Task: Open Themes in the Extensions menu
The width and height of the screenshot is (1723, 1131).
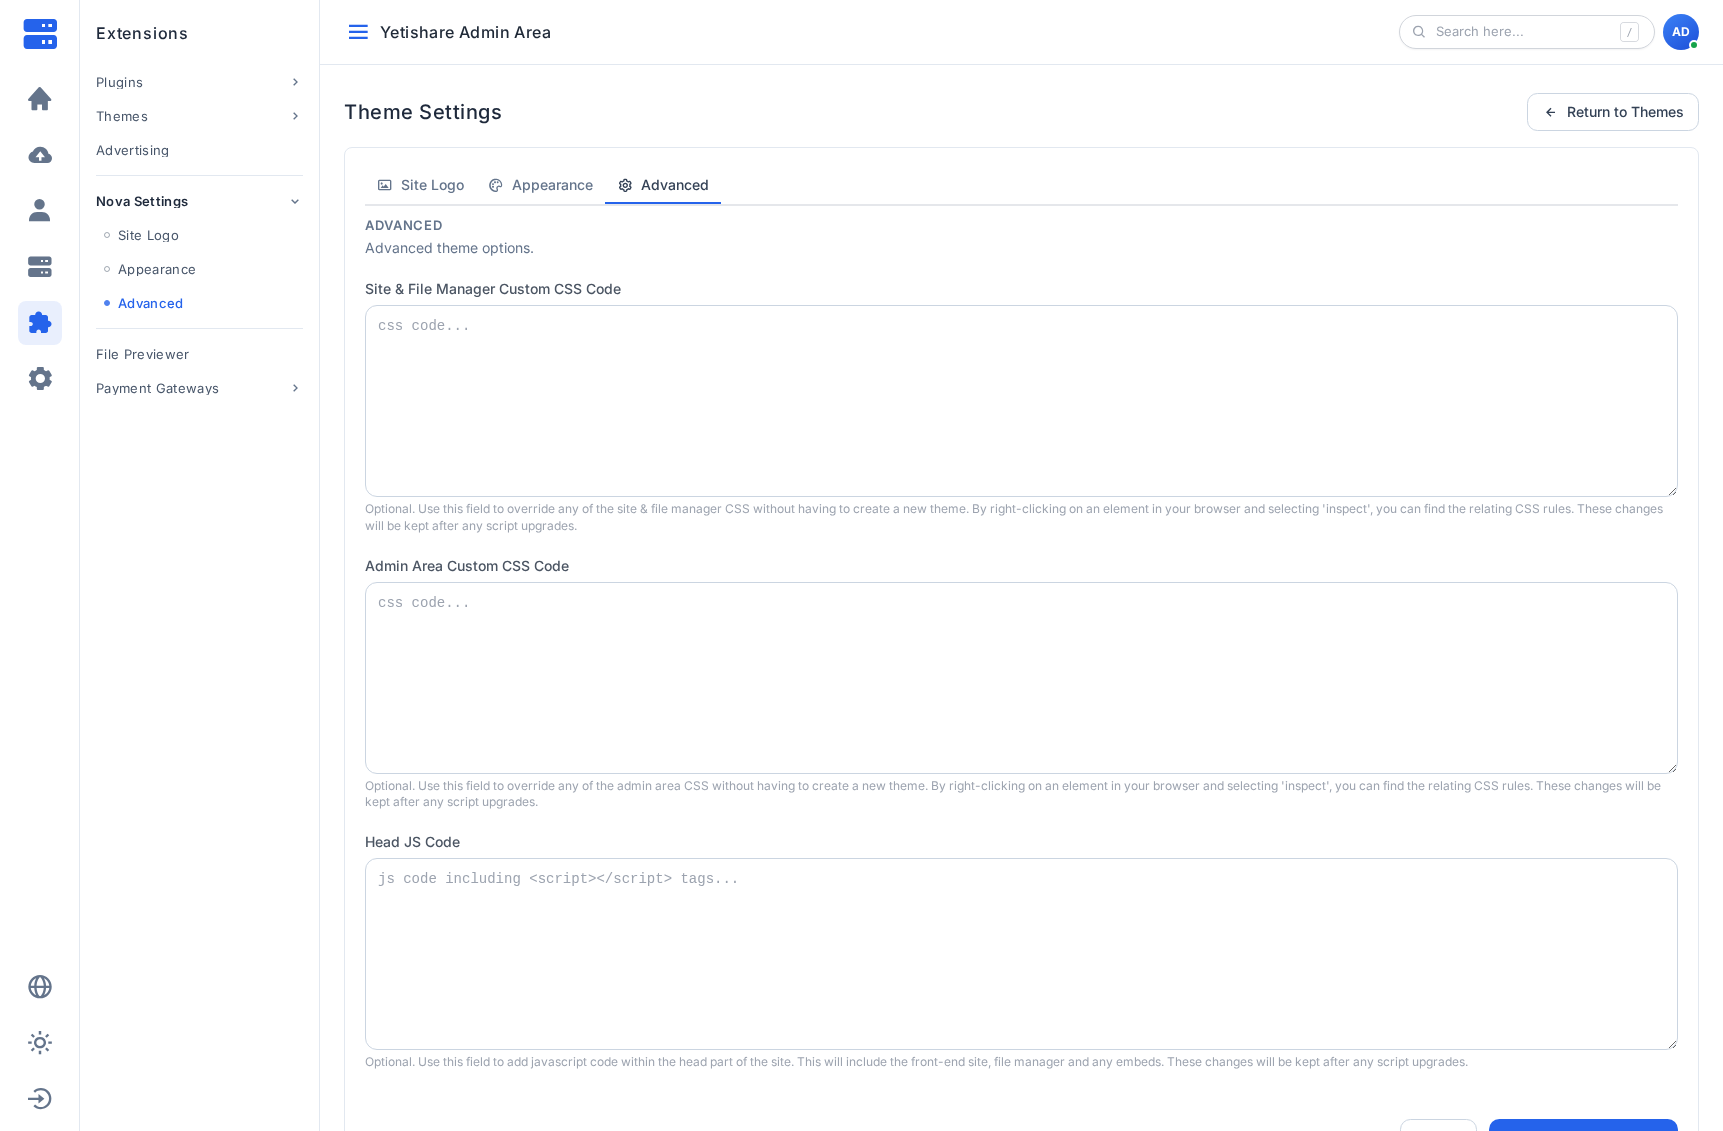Action: [x=199, y=116]
